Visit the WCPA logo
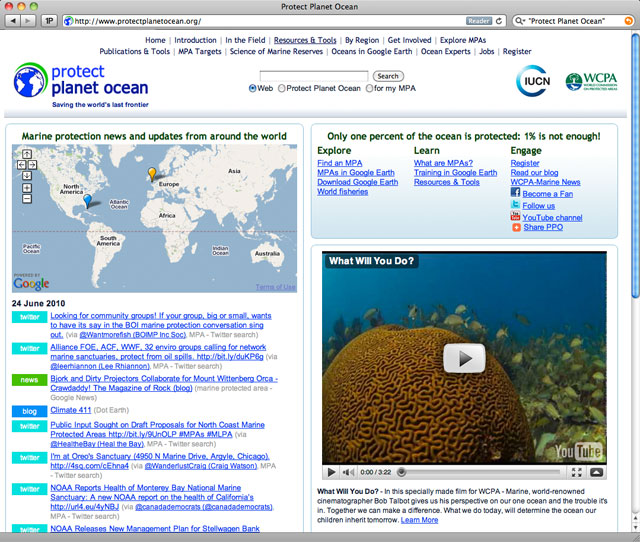The height and width of the screenshot is (542, 640). pos(591,81)
